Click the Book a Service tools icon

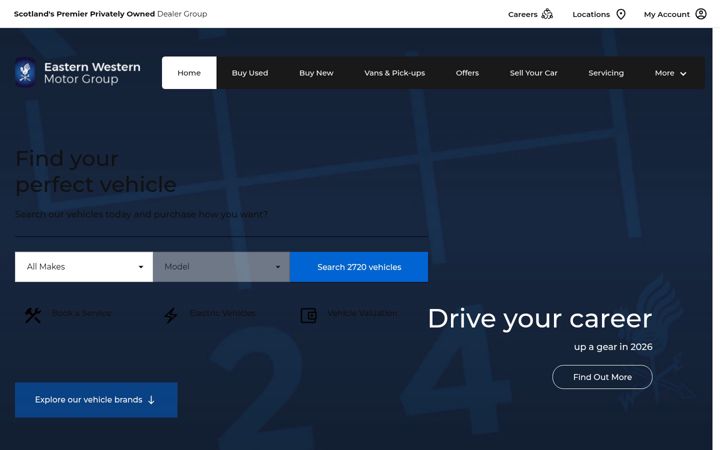pos(33,315)
